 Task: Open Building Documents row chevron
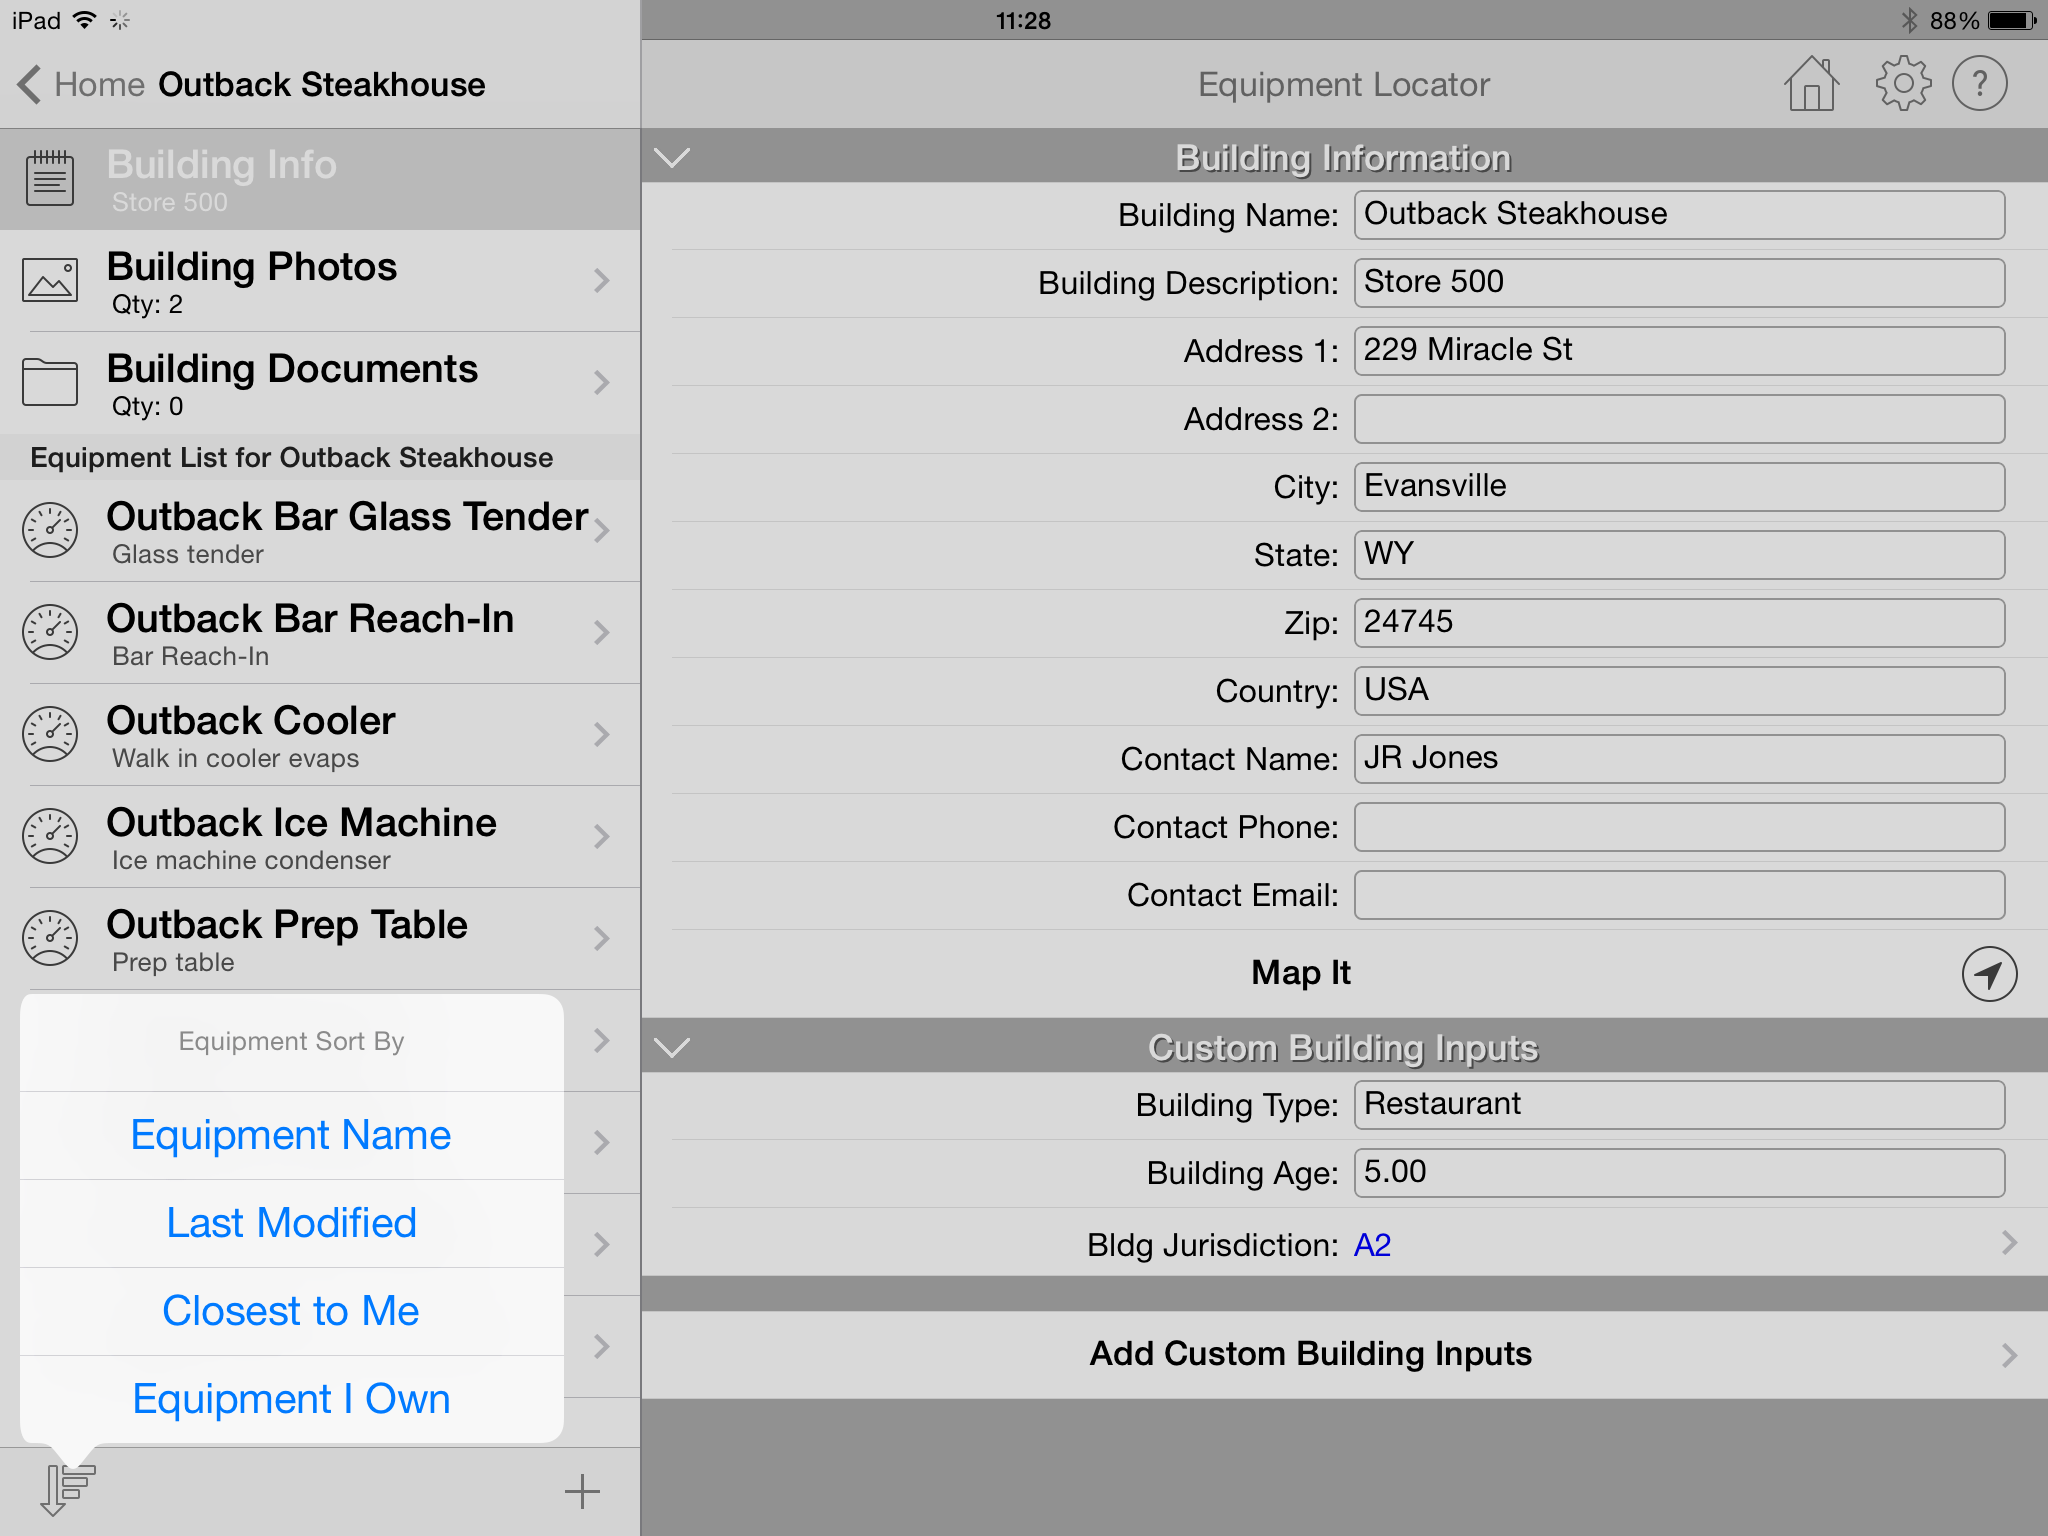(x=601, y=382)
